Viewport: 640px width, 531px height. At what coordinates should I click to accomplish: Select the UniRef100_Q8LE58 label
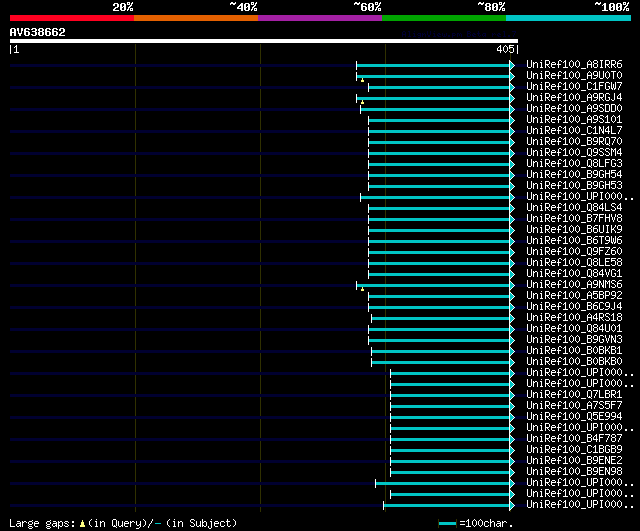574,262
